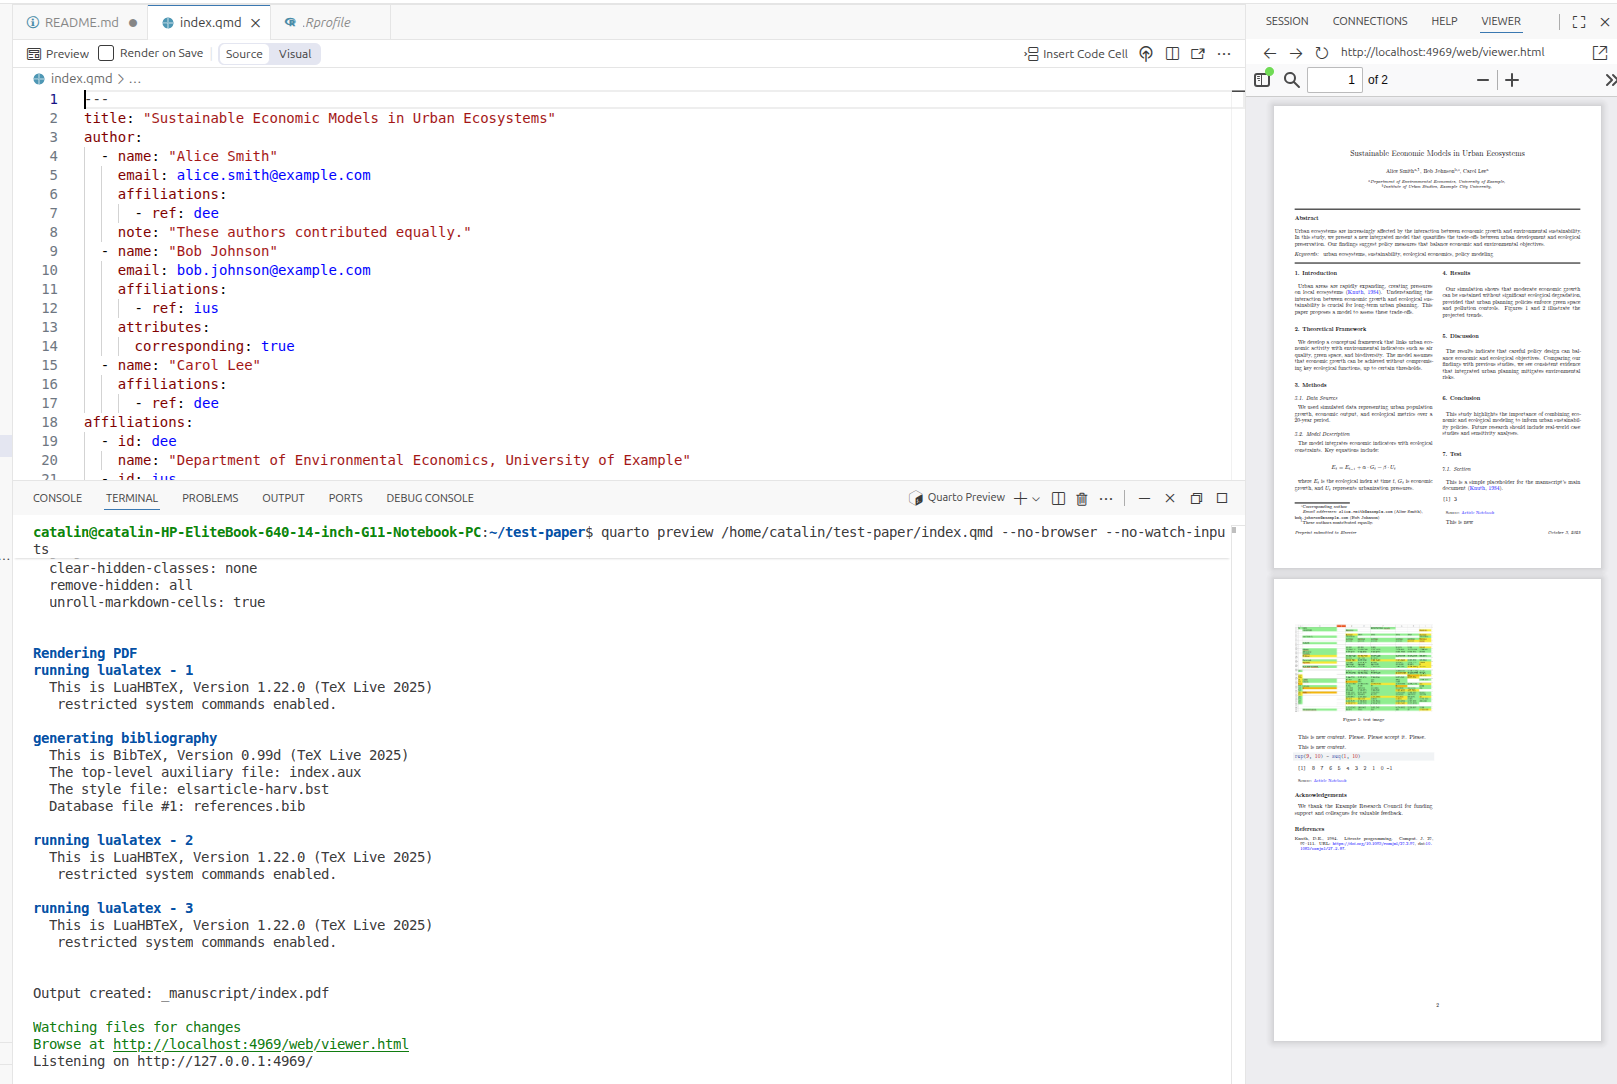This screenshot has height=1084, width=1617.
Task: Split the editor with split icon
Action: pos(1172,54)
